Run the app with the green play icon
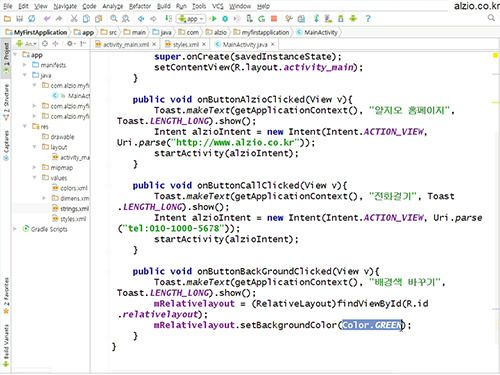This screenshot has width=500, height=375. (213, 19)
